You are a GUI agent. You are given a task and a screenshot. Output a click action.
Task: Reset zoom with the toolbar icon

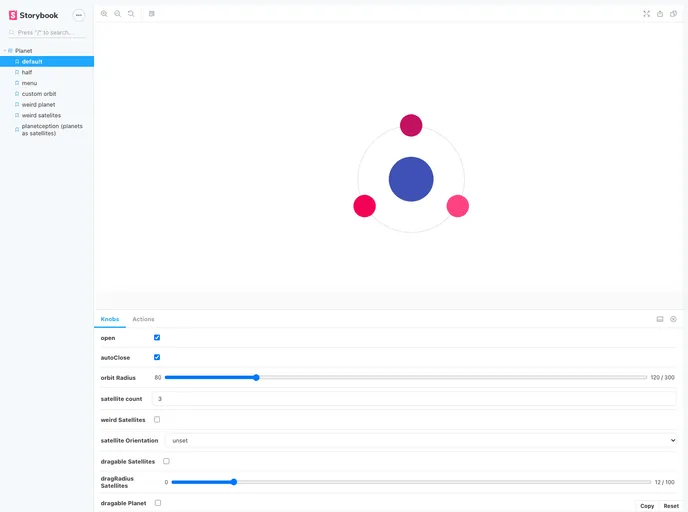coord(131,14)
